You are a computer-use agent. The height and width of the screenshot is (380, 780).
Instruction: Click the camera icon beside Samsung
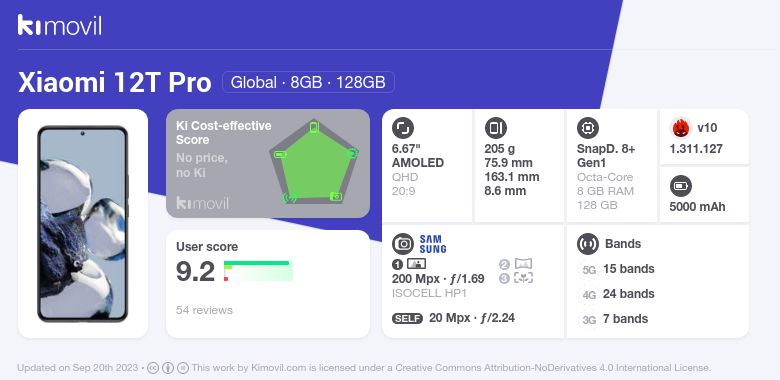click(x=403, y=244)
